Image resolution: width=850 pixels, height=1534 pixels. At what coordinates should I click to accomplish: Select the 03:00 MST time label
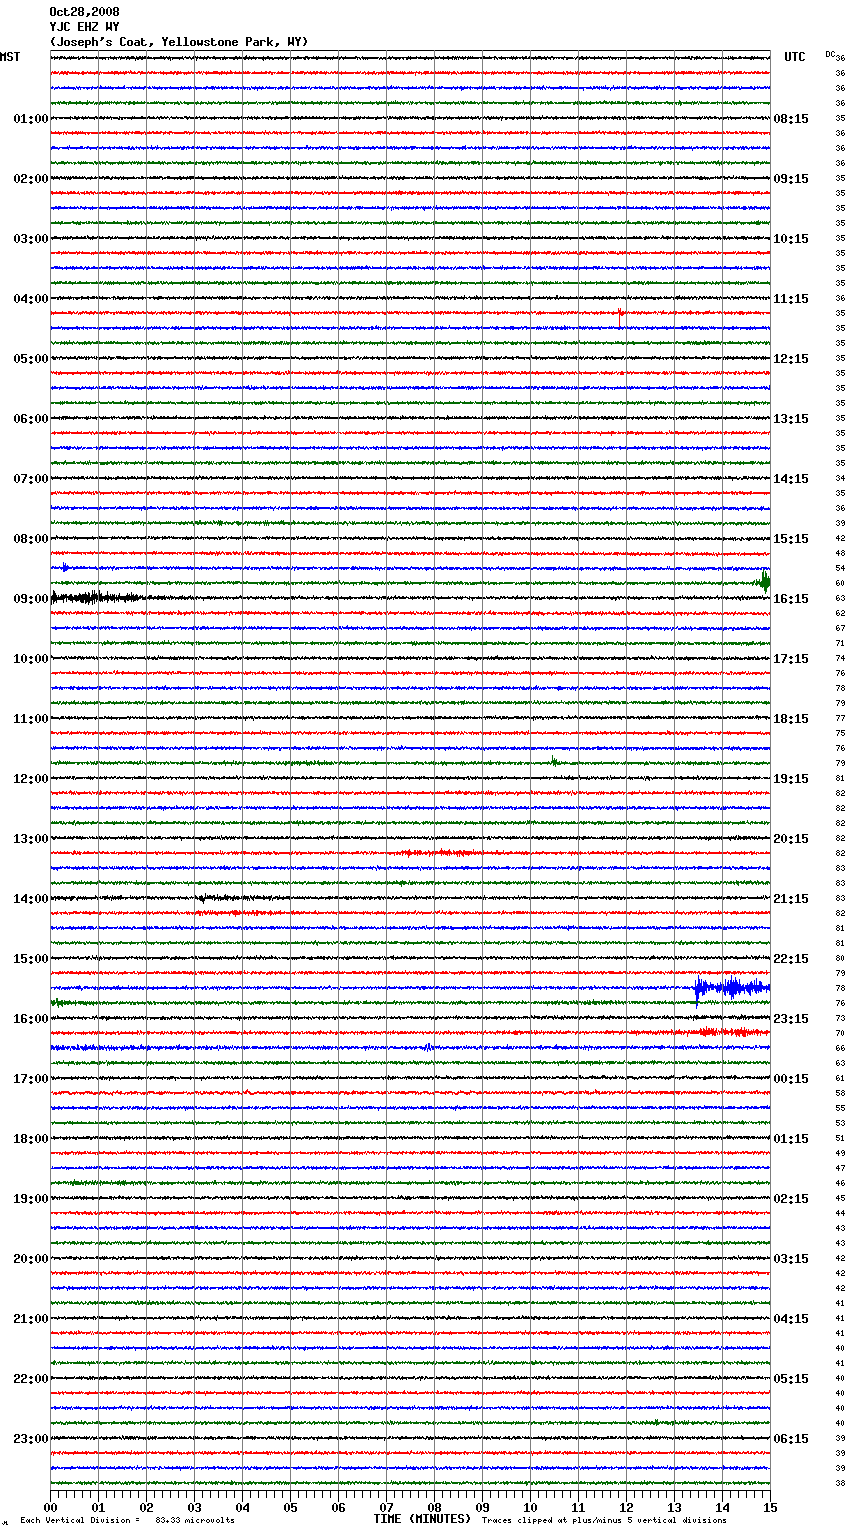(x=31, y=239)
